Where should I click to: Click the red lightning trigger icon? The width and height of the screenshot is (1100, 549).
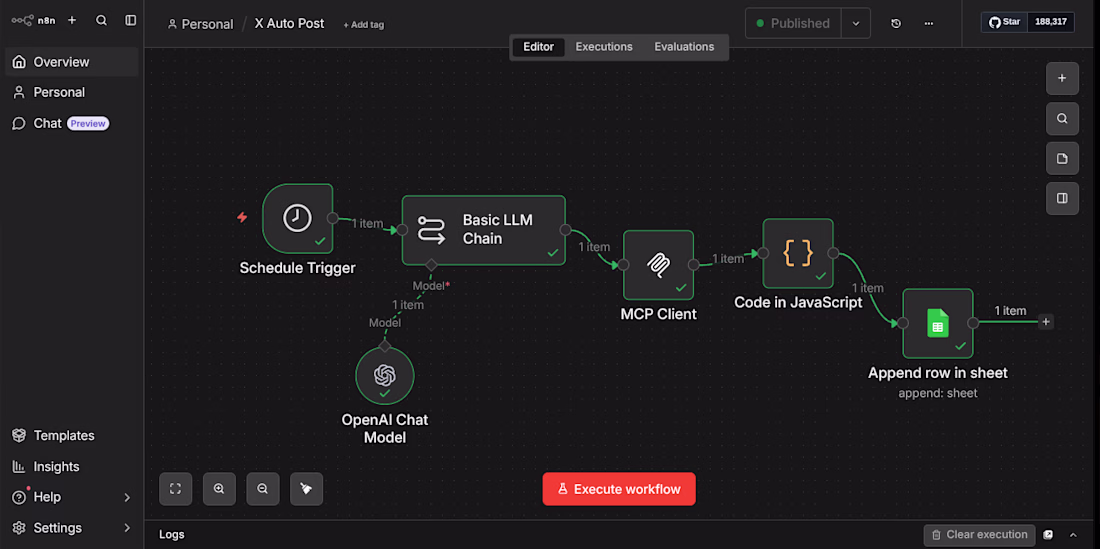(242, 217)
